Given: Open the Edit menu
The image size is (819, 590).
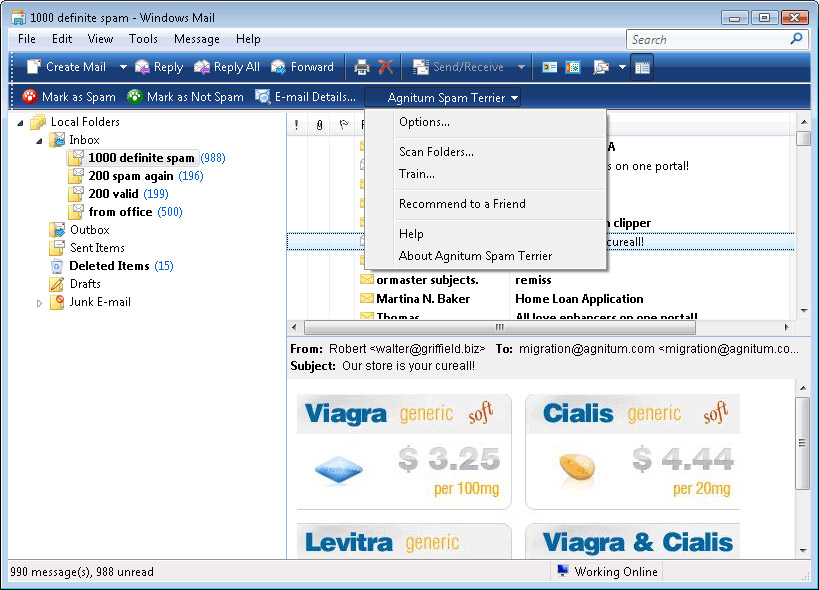Looking at the screenshot, I should [x=62, y=39].
